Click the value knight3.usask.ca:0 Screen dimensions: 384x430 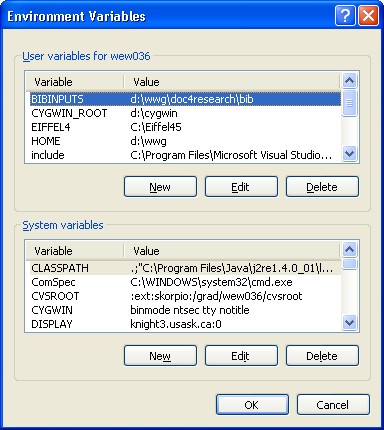coord(176,324)
